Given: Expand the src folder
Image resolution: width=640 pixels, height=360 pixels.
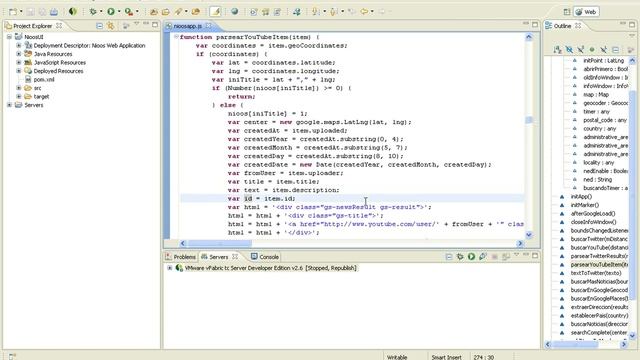Looking at the screenshot, I should pos(19,88).
